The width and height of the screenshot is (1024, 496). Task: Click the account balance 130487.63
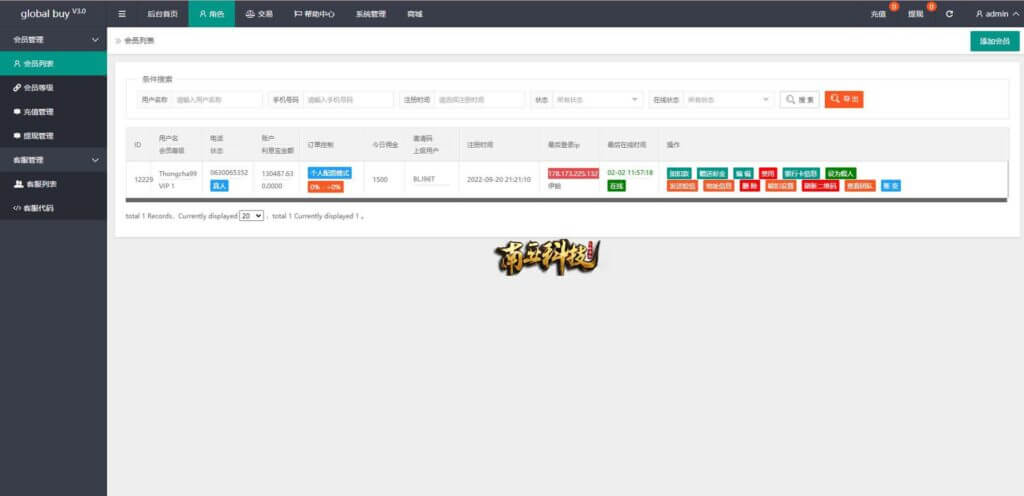[278, 174]
